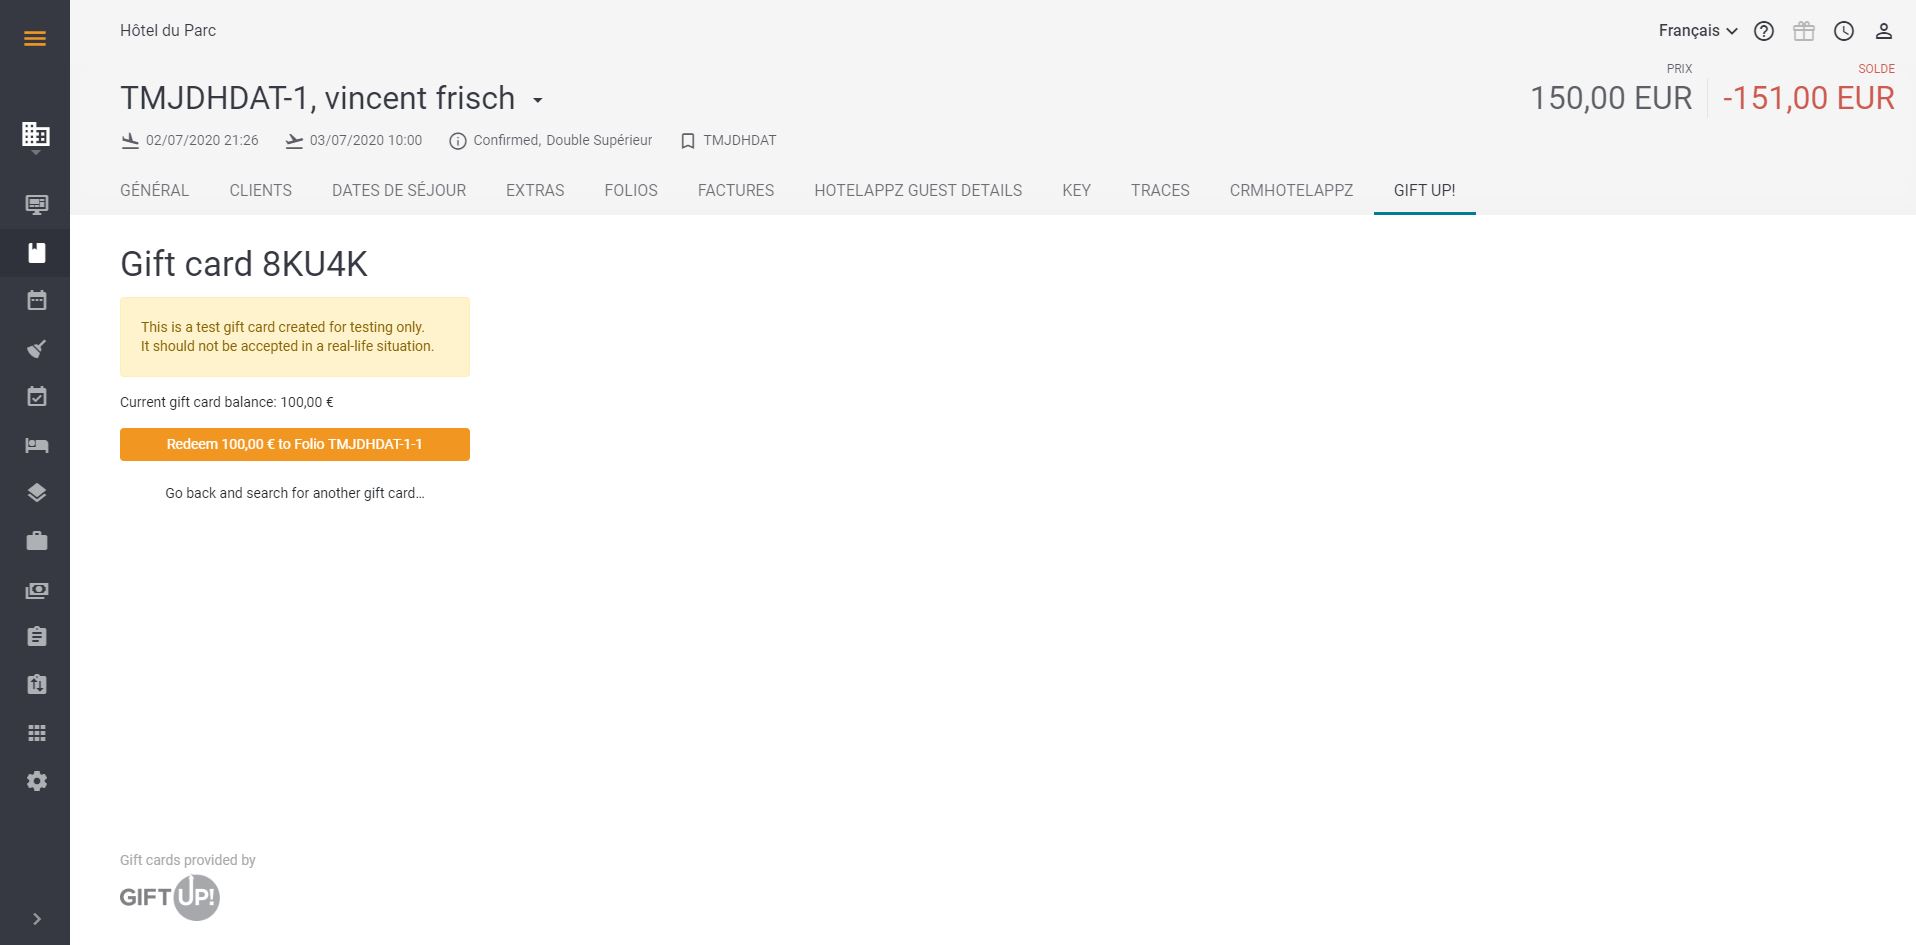Open the help question mark icon
The height and width of the screenshot is (945, 1916).
(1764, 31)
